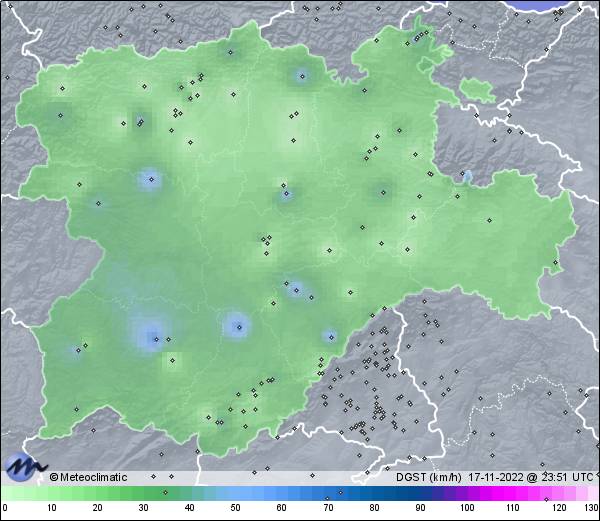Click the 130 legend number
The width and height of the screenshot is (600, 521).
click(592, 508)
